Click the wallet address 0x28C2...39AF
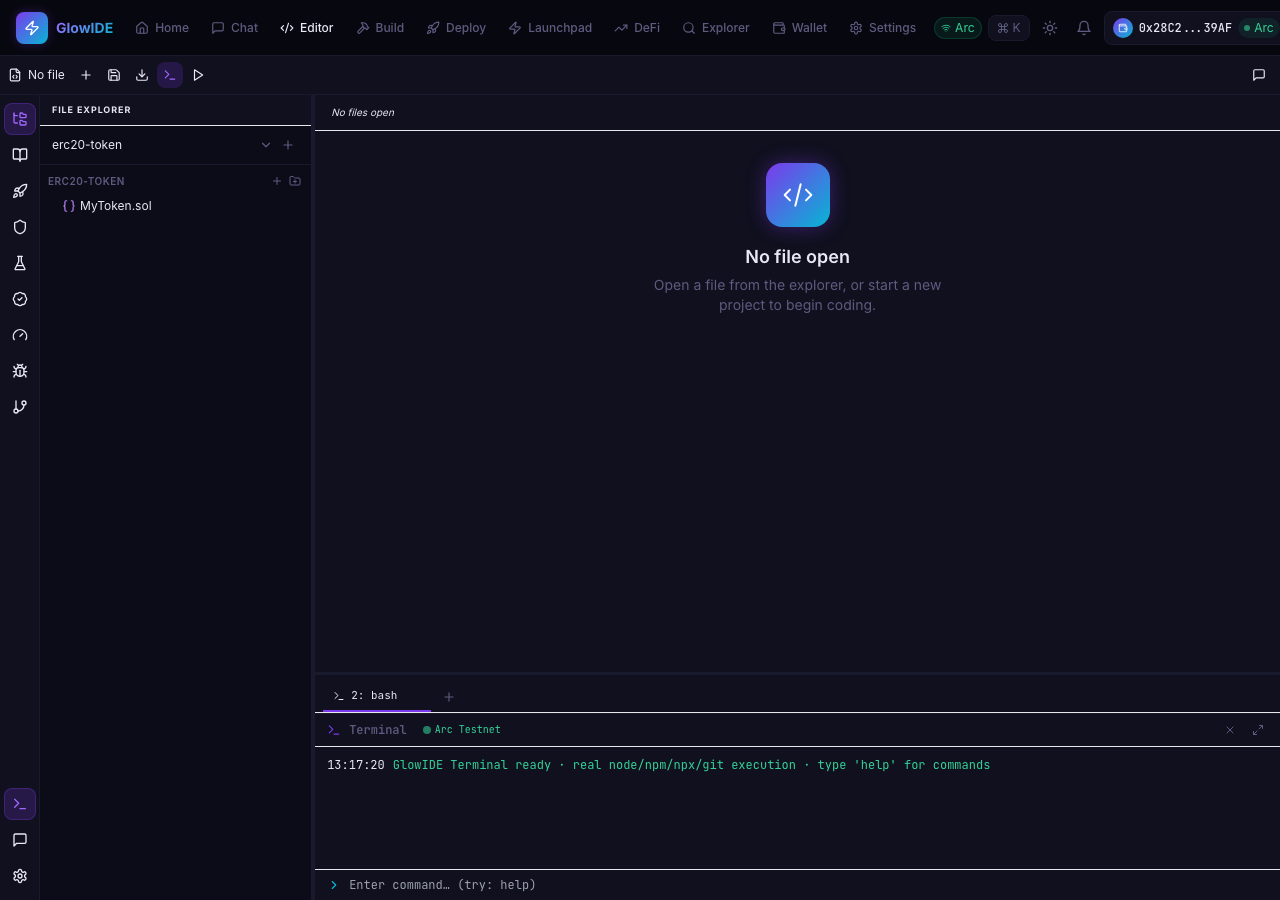 (x=1185, y=28)
